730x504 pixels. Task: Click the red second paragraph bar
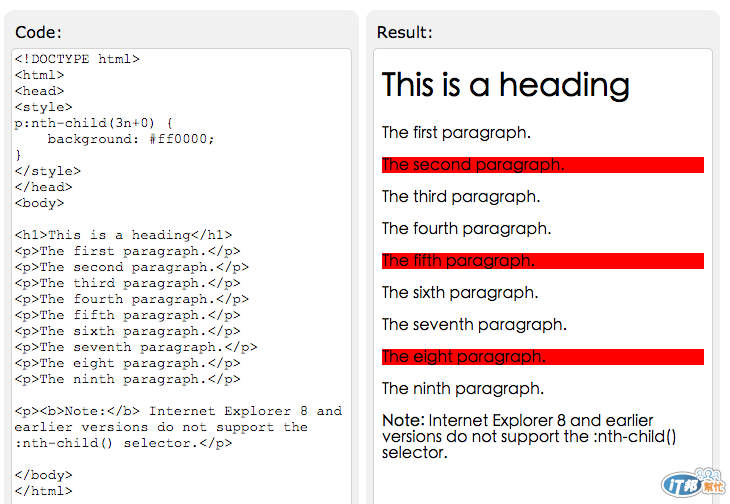pos(542,165)
